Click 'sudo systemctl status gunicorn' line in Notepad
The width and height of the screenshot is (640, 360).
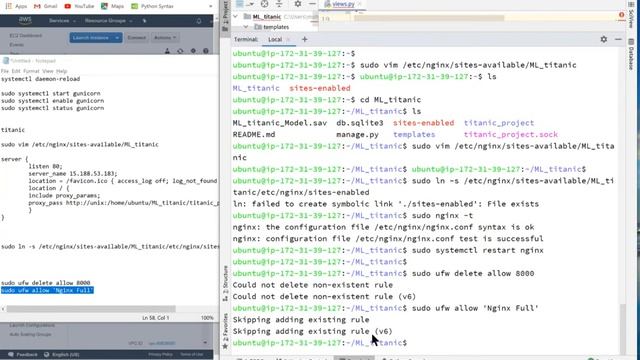(x=52, y=108)
